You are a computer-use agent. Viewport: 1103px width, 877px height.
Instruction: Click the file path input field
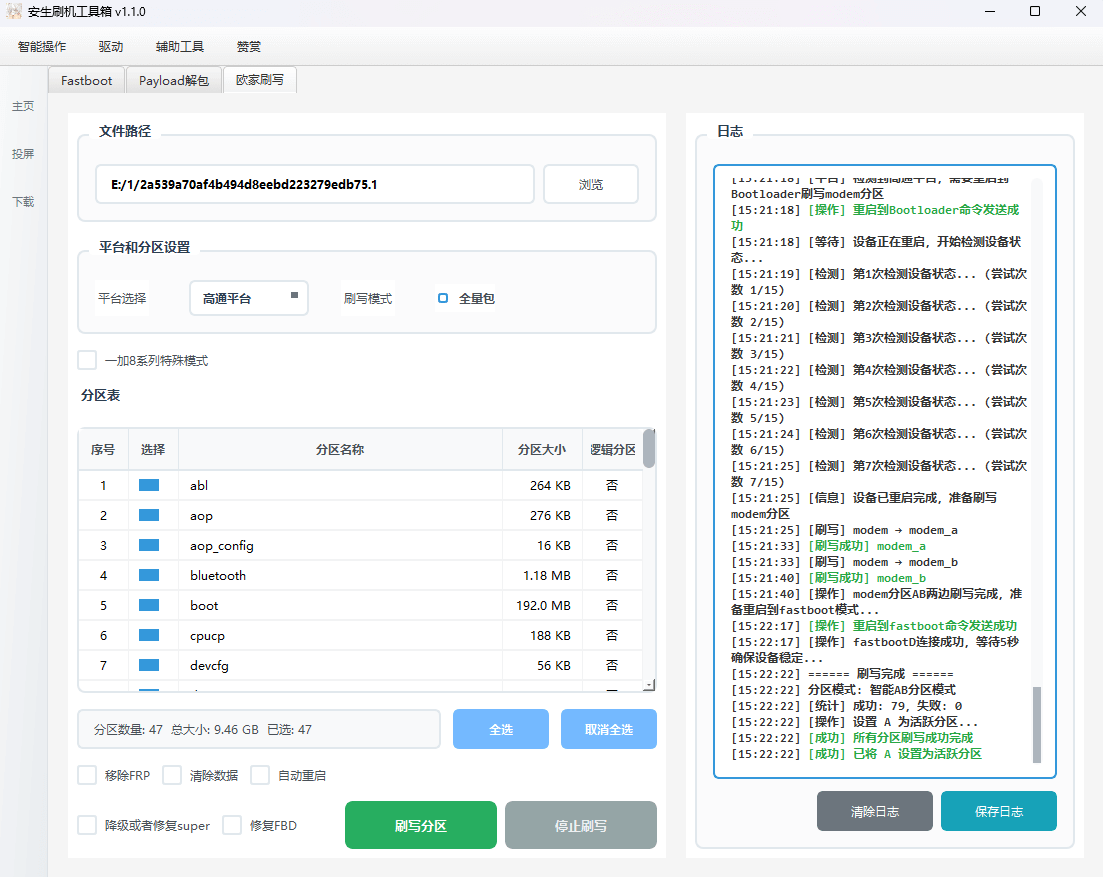pos(314,184)
